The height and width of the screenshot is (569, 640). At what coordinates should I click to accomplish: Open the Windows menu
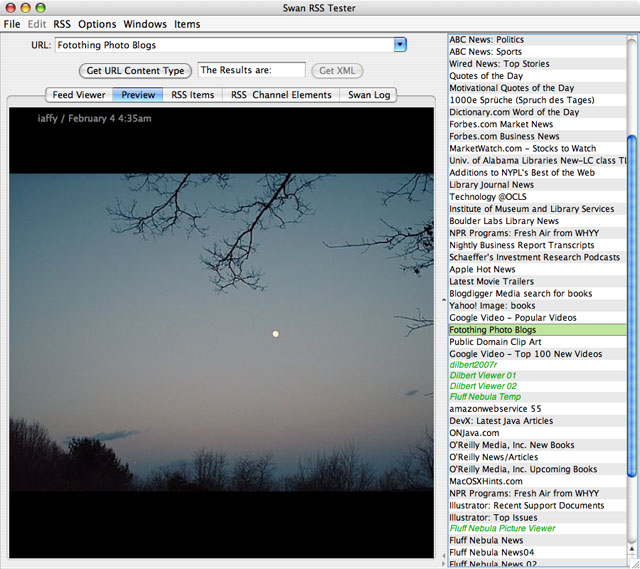point(145,24)
